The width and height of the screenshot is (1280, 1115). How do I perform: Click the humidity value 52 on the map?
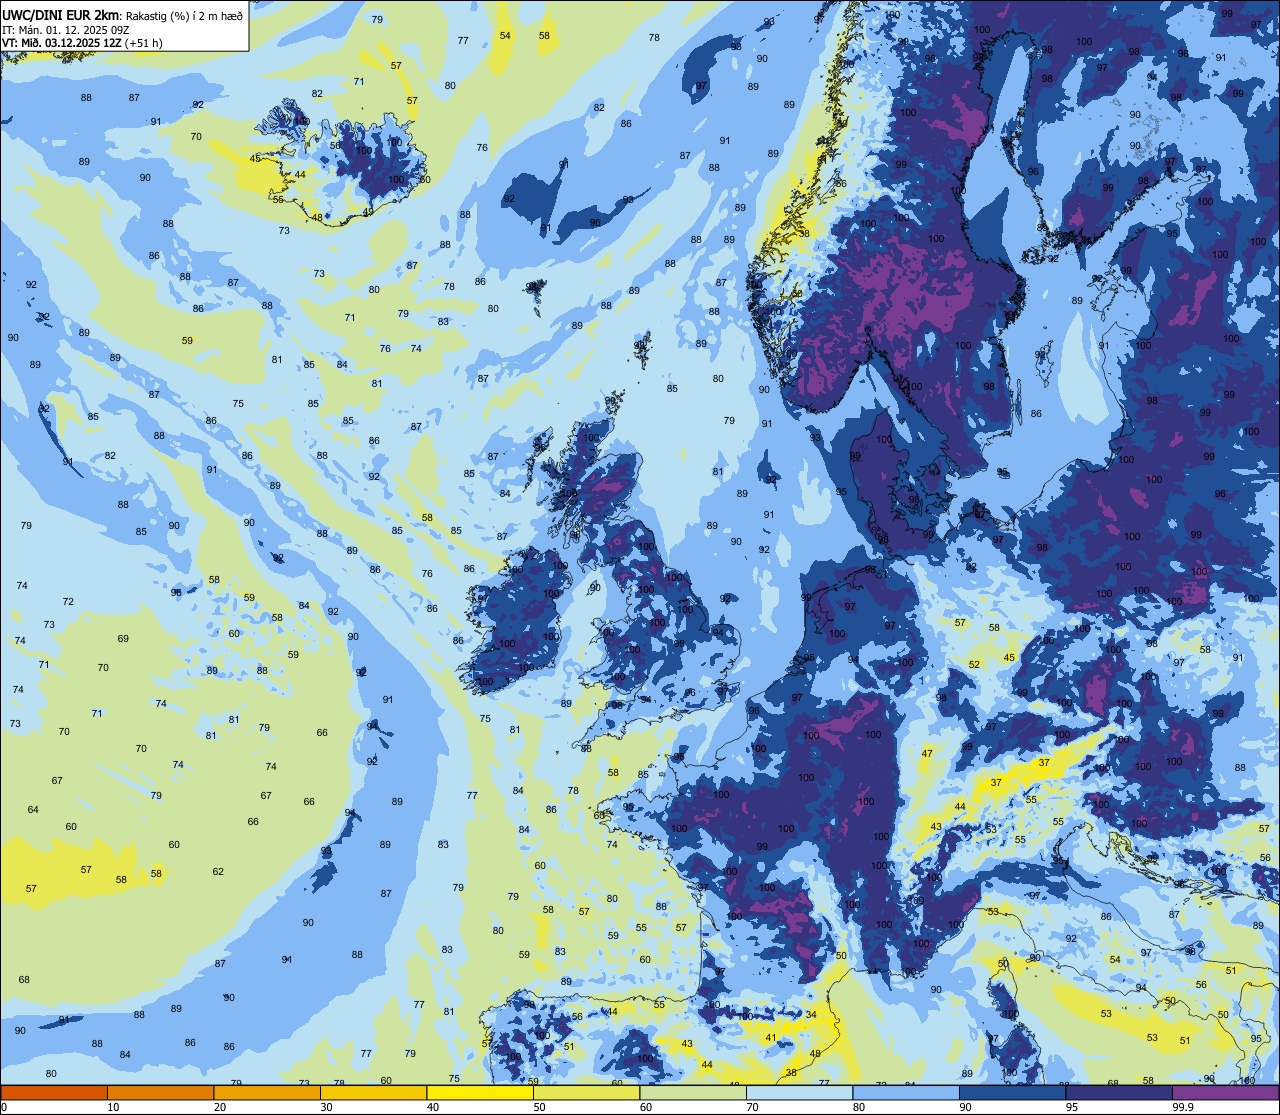click(x=974, y=664)
